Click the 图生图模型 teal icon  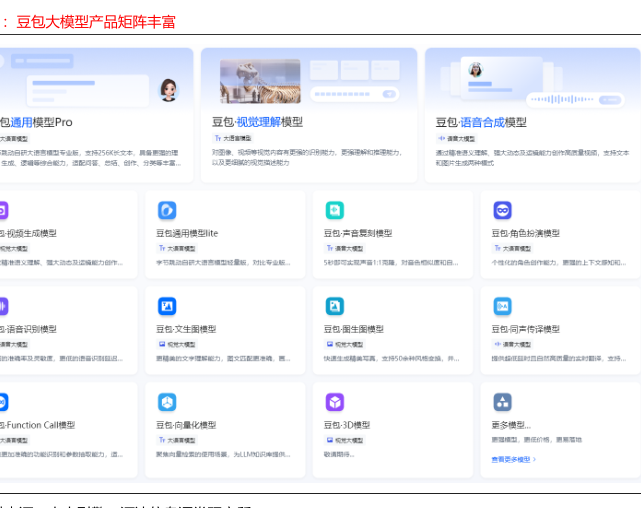[334, 306]
